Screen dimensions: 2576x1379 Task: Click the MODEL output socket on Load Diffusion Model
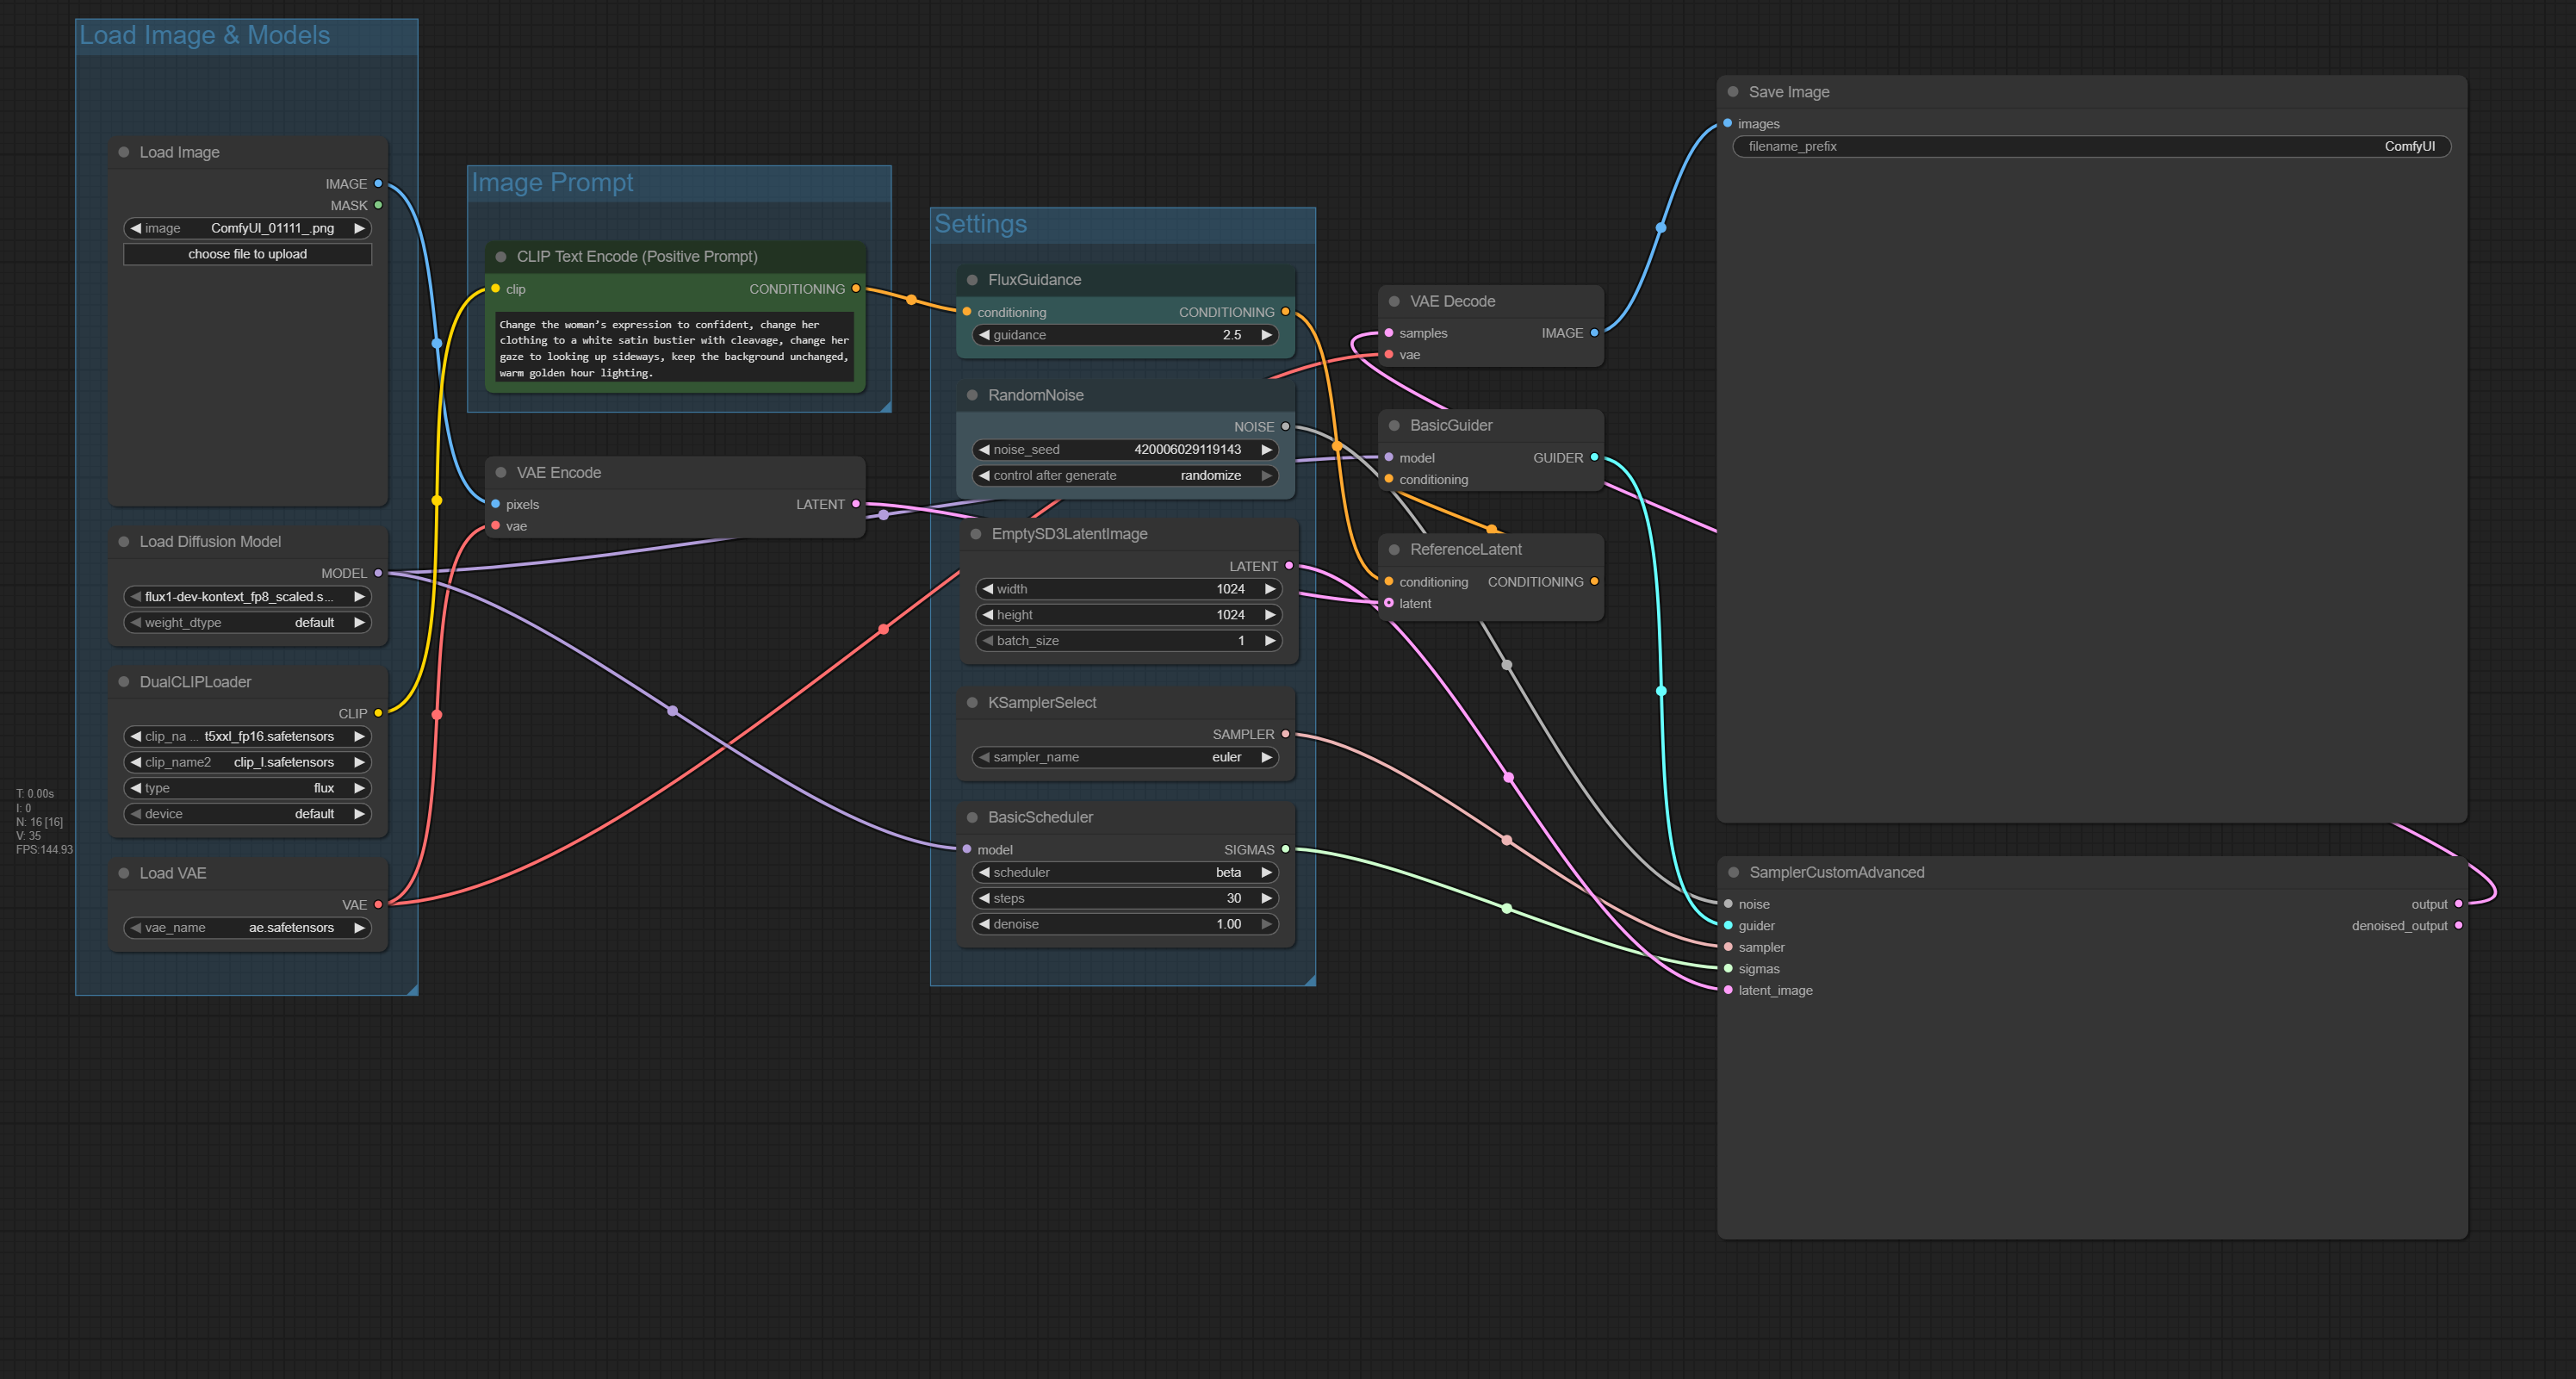tap(378, 573)
